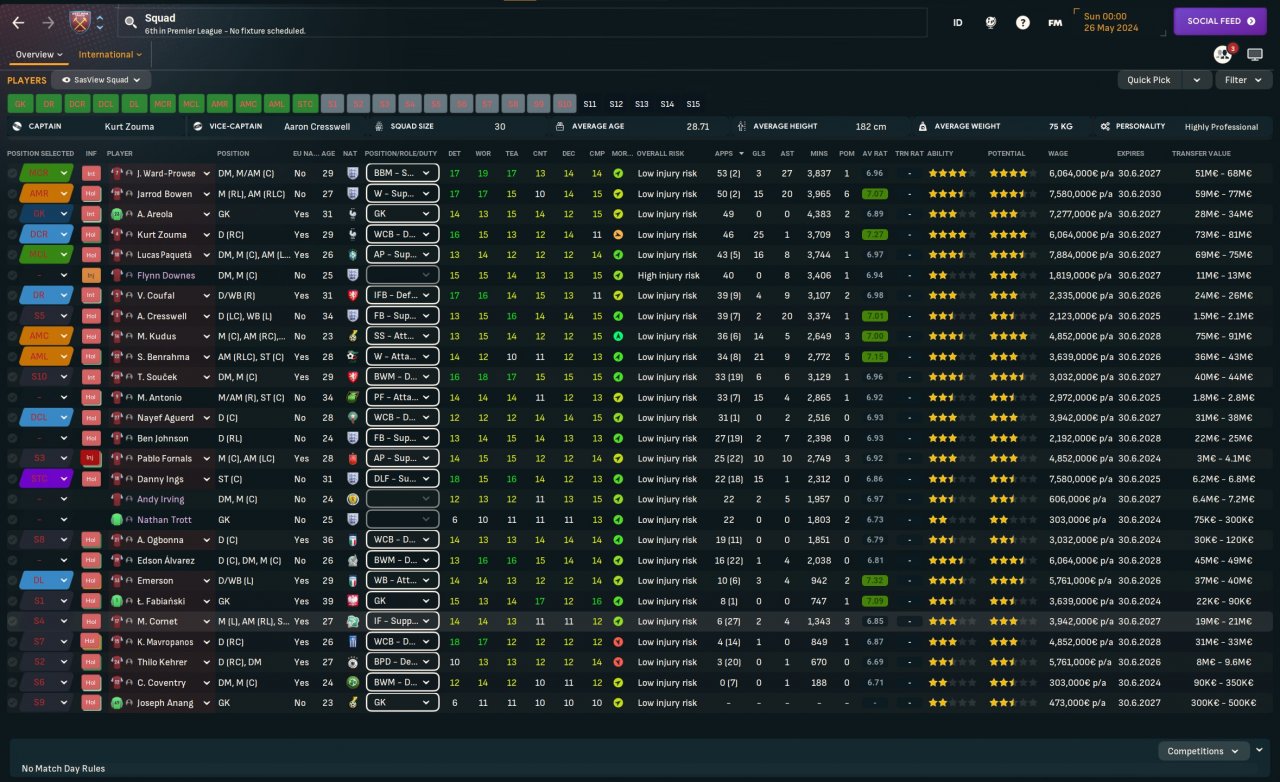Click the Personality icon
The width and height of the screenshot is (1280, 782).
1105,127
